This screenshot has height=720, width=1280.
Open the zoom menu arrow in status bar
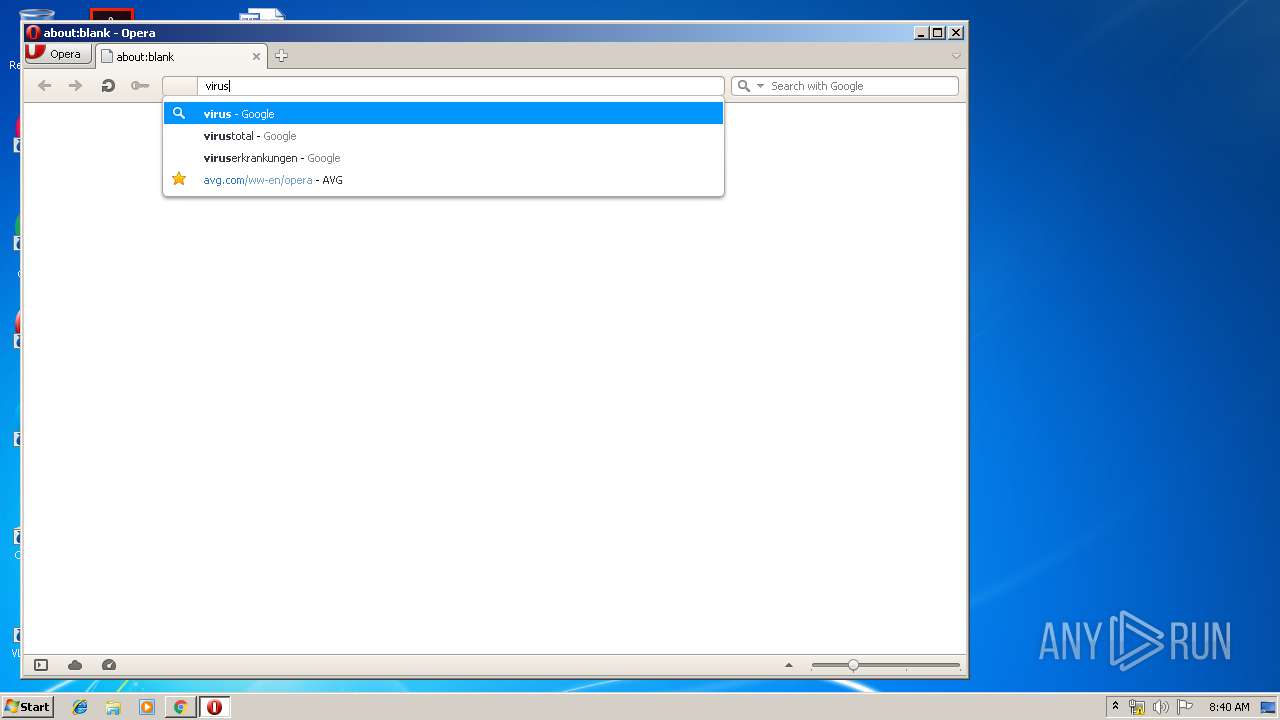(789, 665)
